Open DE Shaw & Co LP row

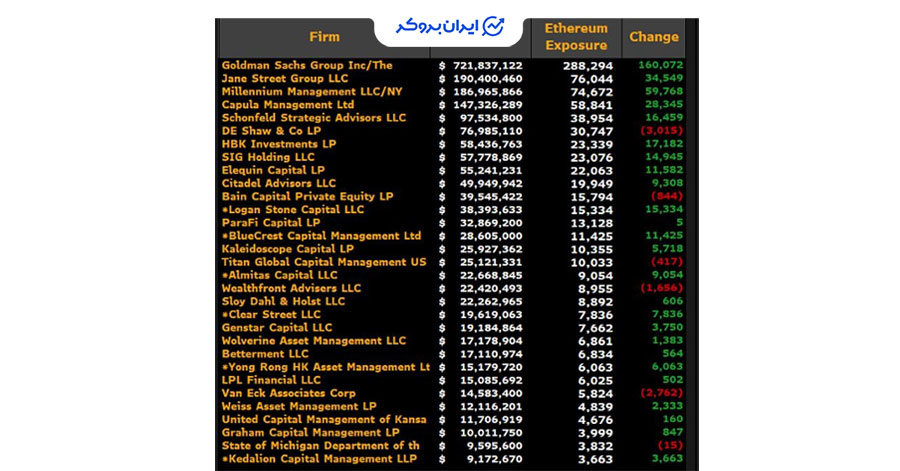click(x=271, y=131)
